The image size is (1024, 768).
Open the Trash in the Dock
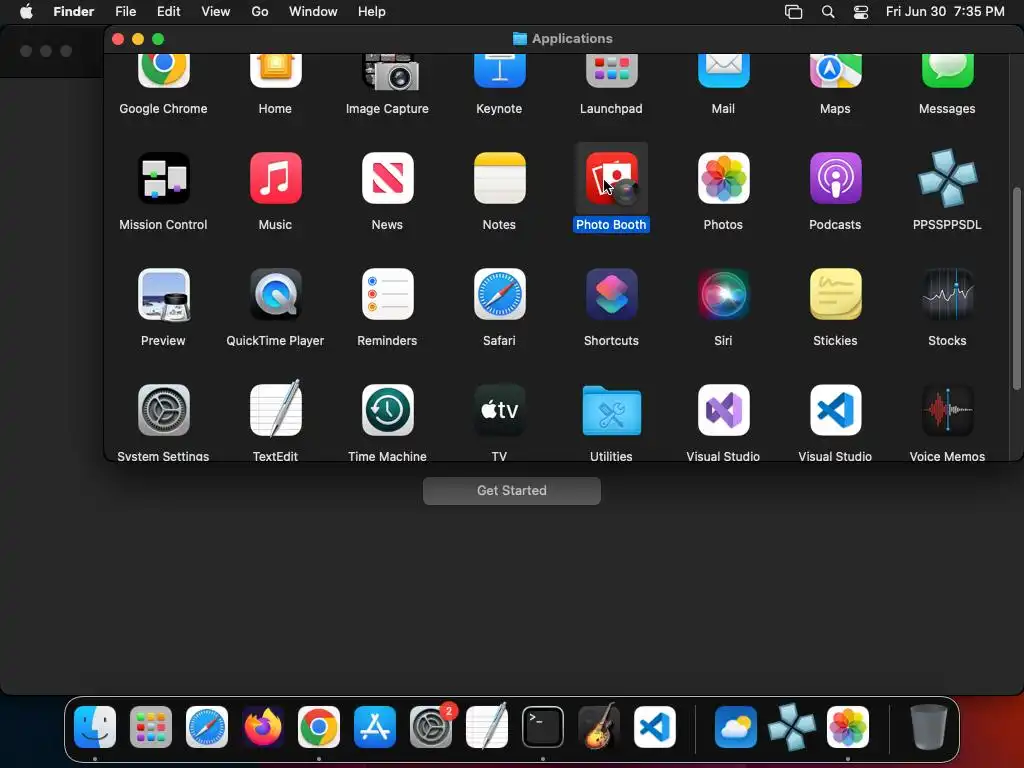(x=929, y=727)
